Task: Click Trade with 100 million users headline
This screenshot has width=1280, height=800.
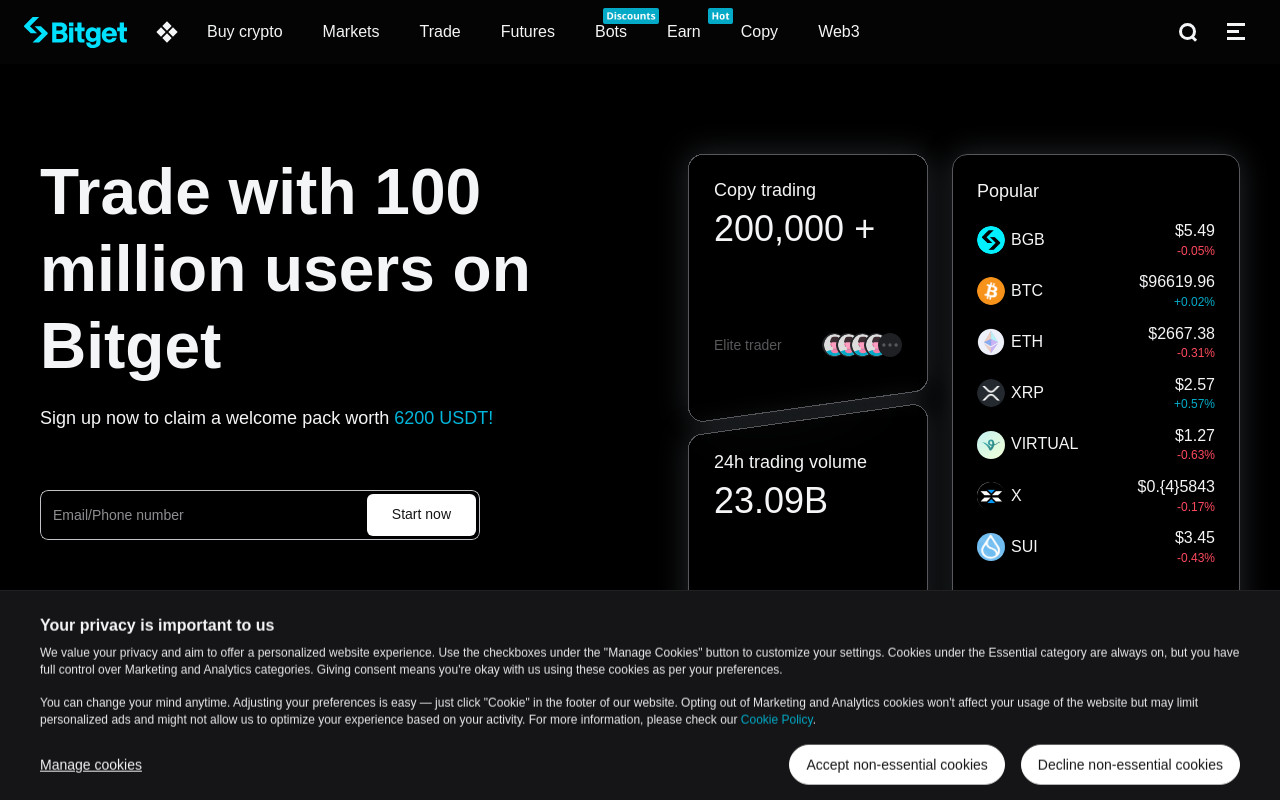Action: (x=285, y=268)
